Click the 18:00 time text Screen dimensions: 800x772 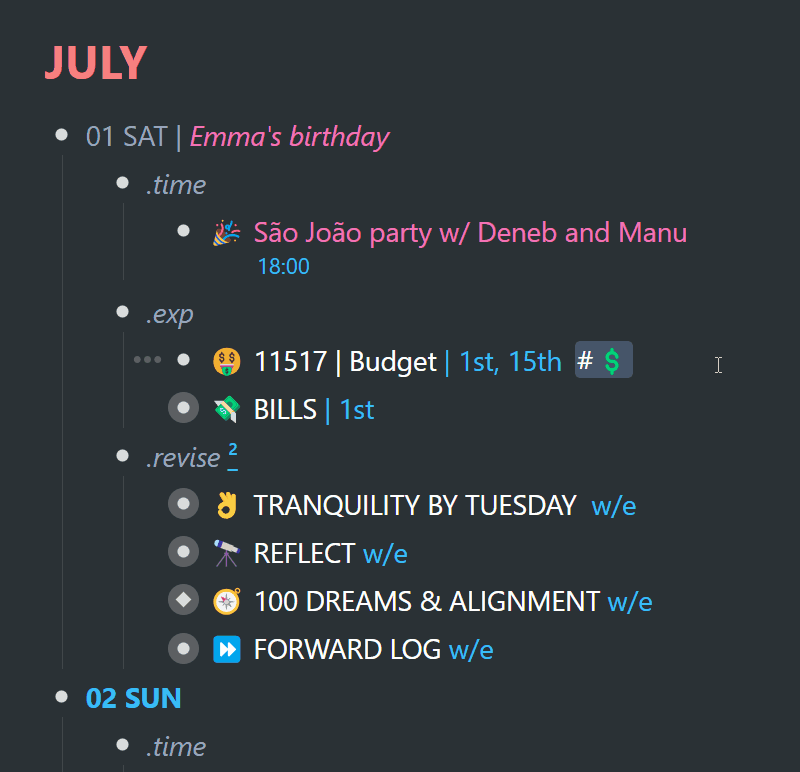[284, 266]
